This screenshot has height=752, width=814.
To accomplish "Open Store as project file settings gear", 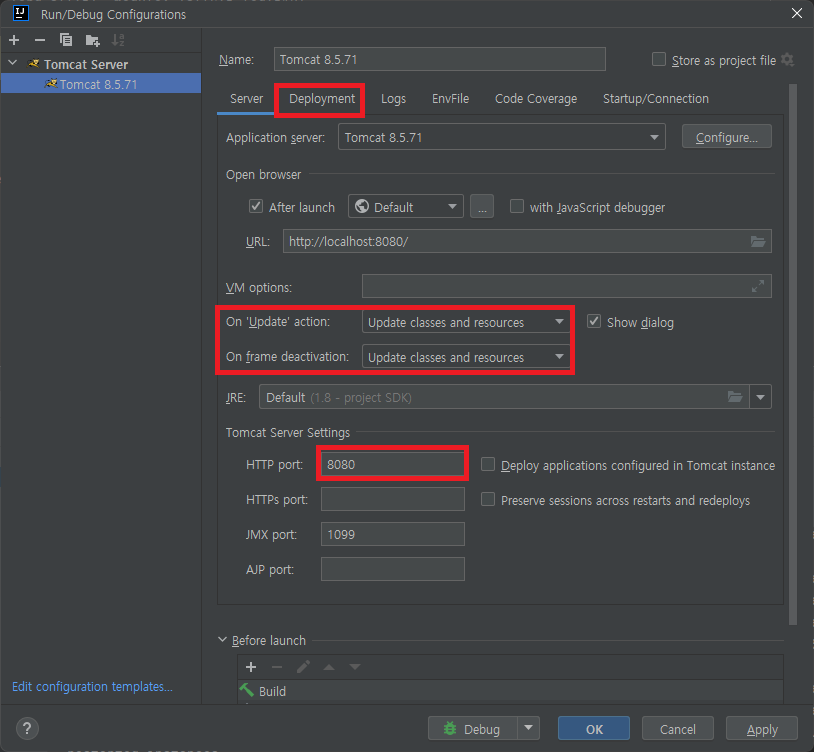I will pyautogui.click(x=788, y=60).
